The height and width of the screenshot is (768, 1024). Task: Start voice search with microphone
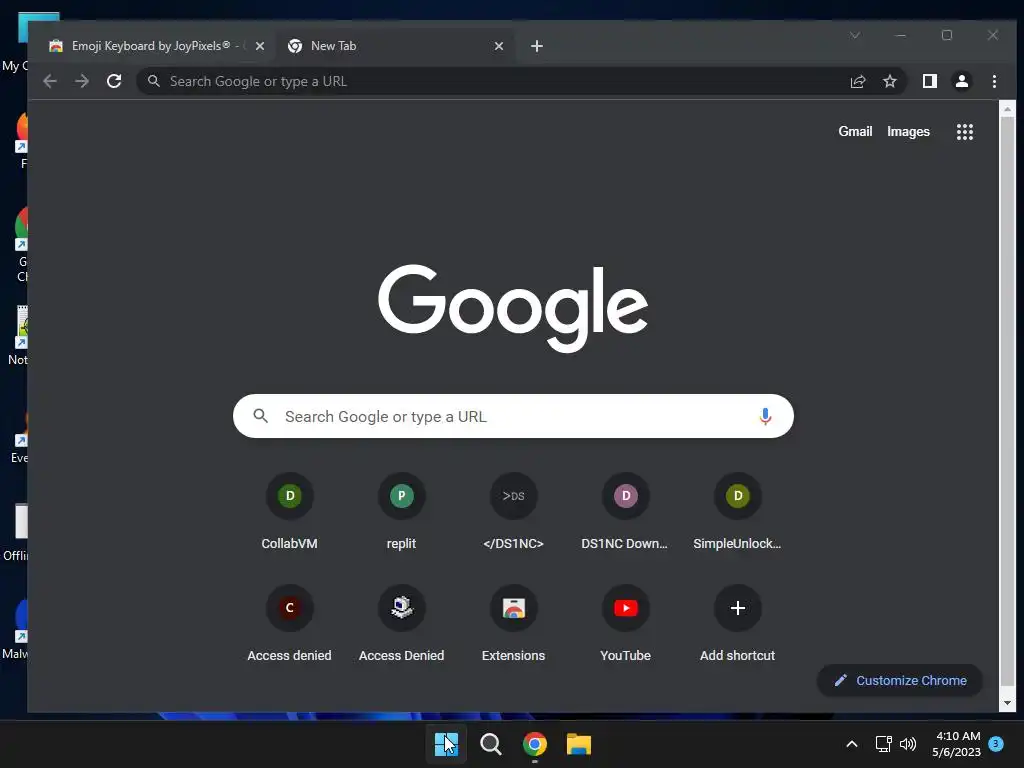765,416
